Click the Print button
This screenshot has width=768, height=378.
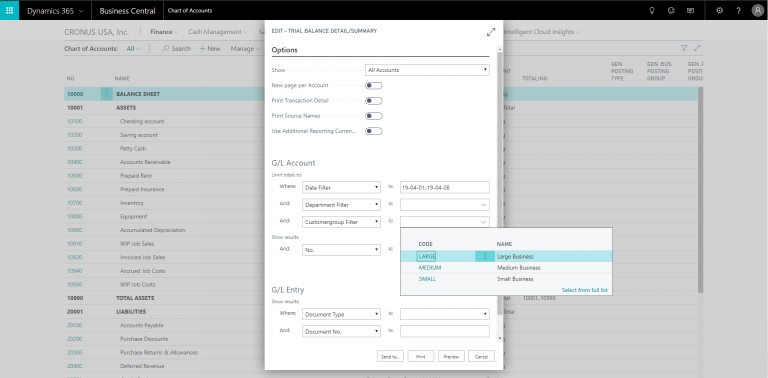point(421,356)
